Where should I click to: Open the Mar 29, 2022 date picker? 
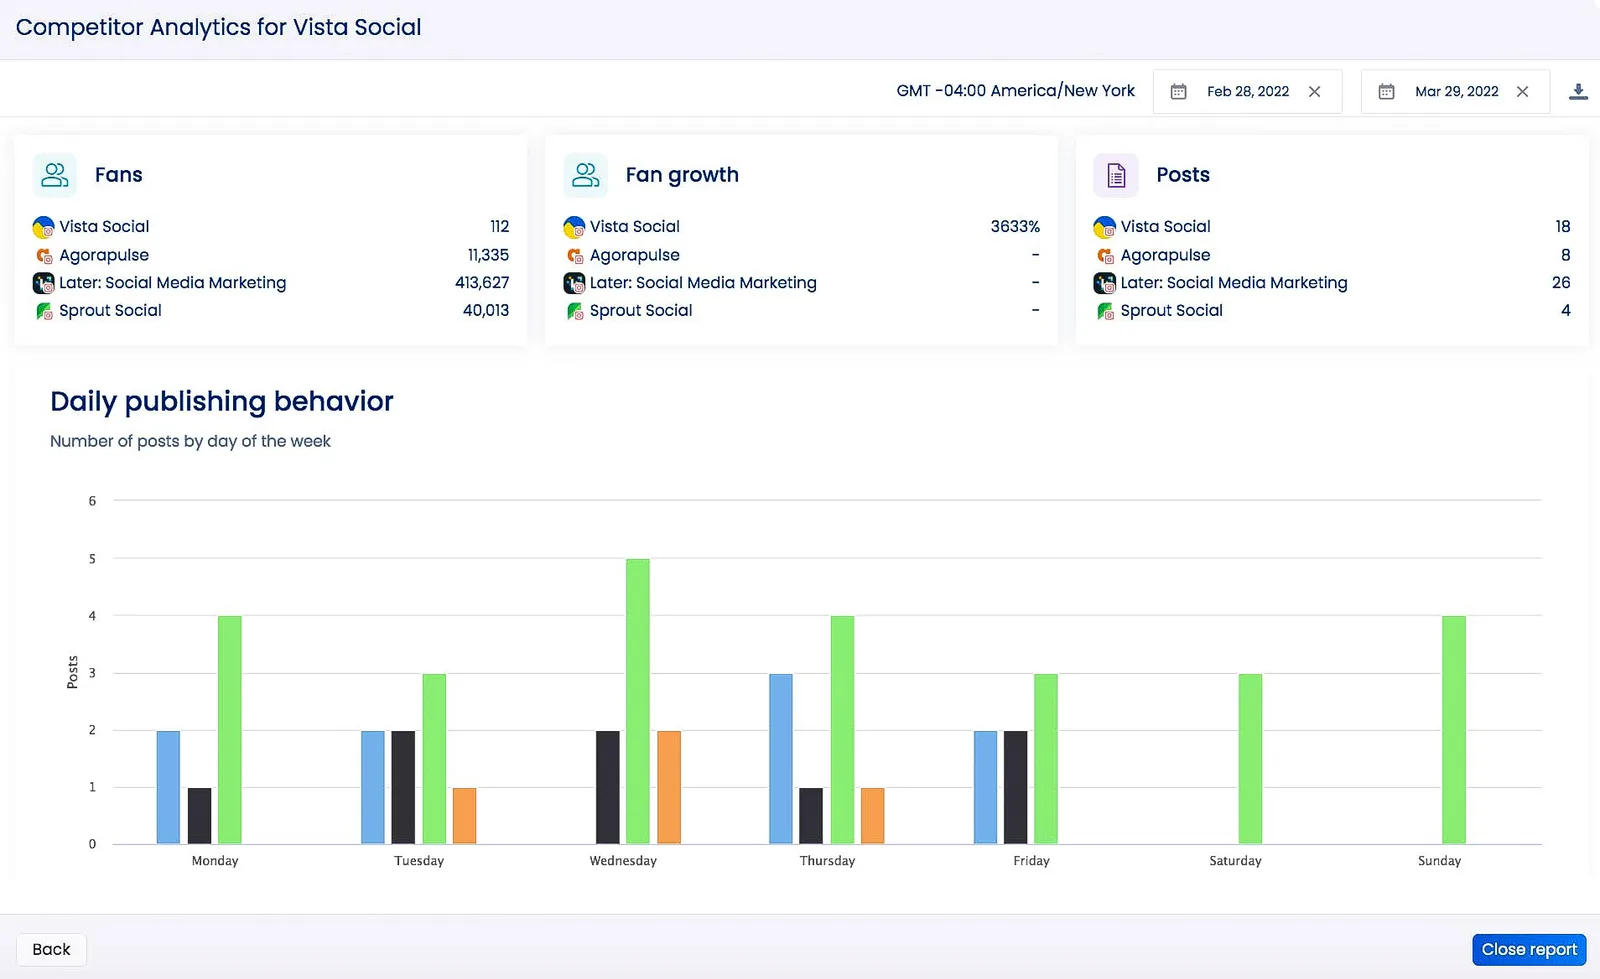[1456, 91]
